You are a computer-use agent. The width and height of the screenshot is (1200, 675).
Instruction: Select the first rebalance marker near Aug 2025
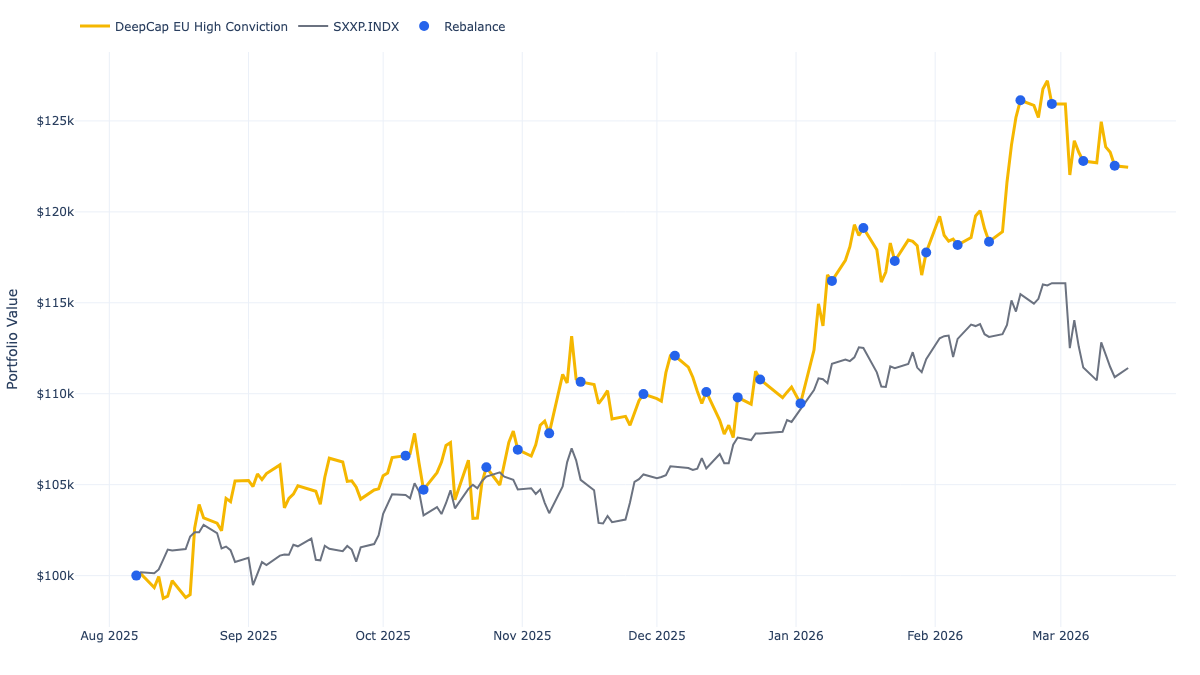135,575
